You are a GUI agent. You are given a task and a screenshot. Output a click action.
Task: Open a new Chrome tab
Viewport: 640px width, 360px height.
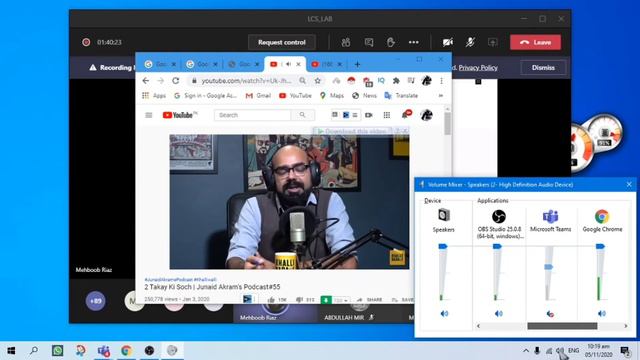click(x=357, y=64)
